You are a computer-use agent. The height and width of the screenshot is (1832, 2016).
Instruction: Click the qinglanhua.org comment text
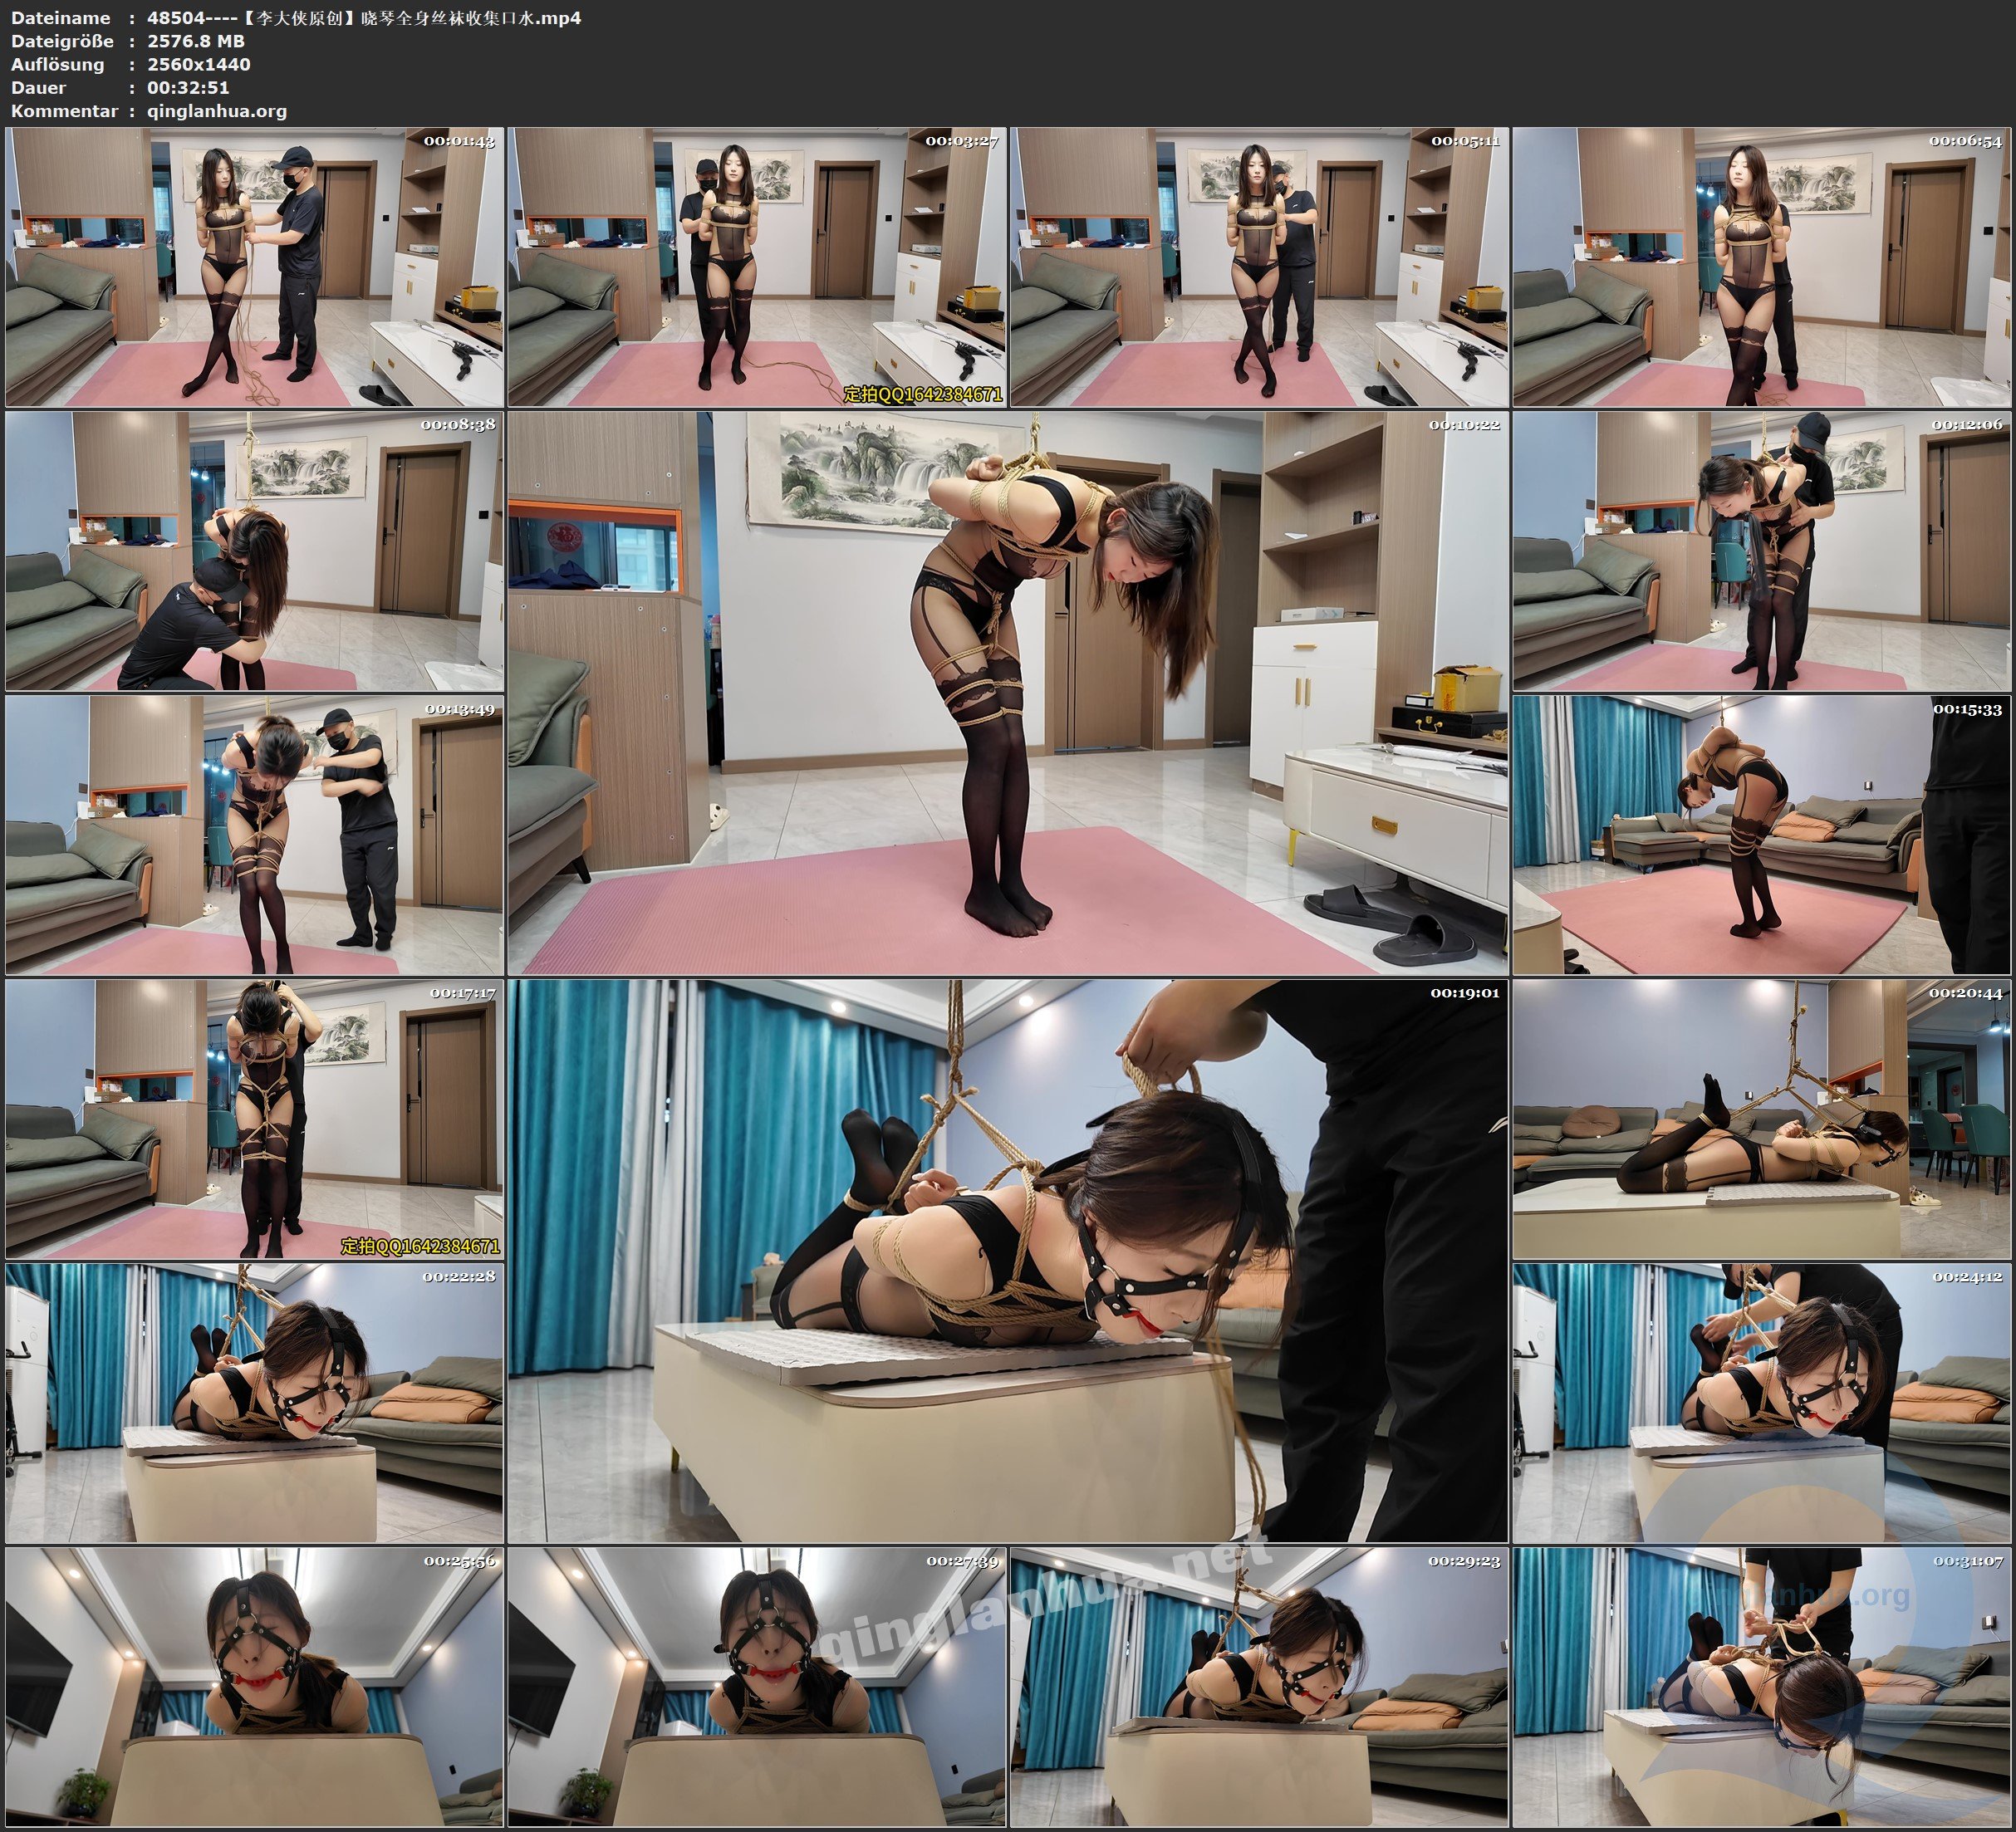217,111
